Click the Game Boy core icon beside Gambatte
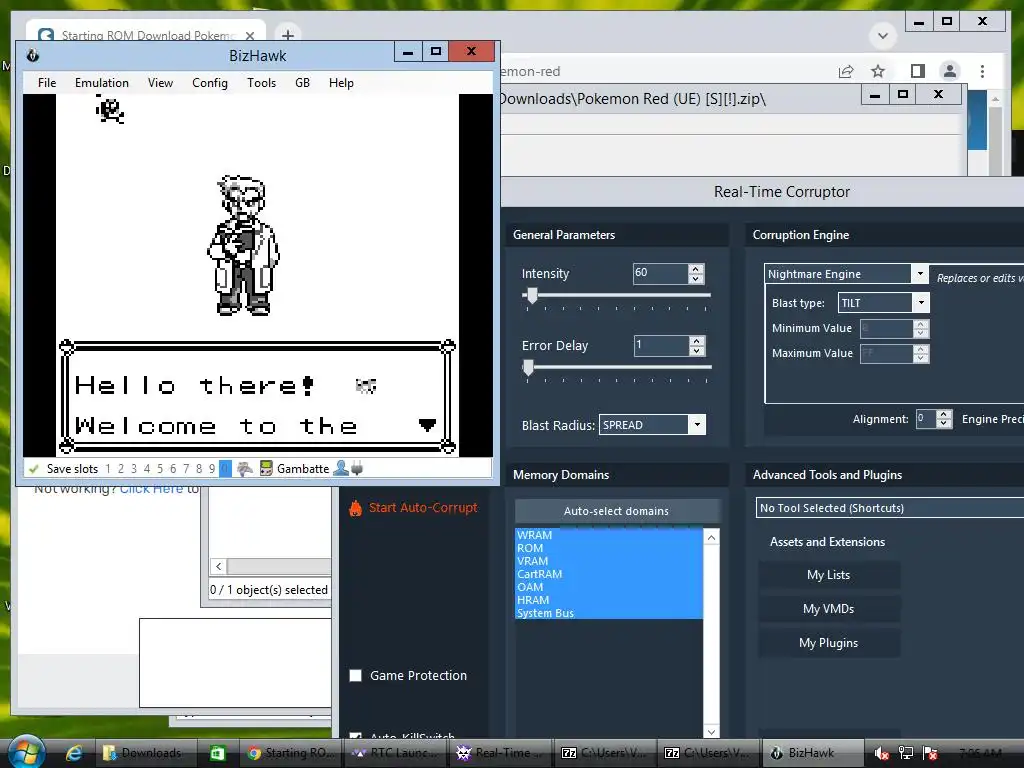The height and width of the screenshot is (768, 1024). 266,468
